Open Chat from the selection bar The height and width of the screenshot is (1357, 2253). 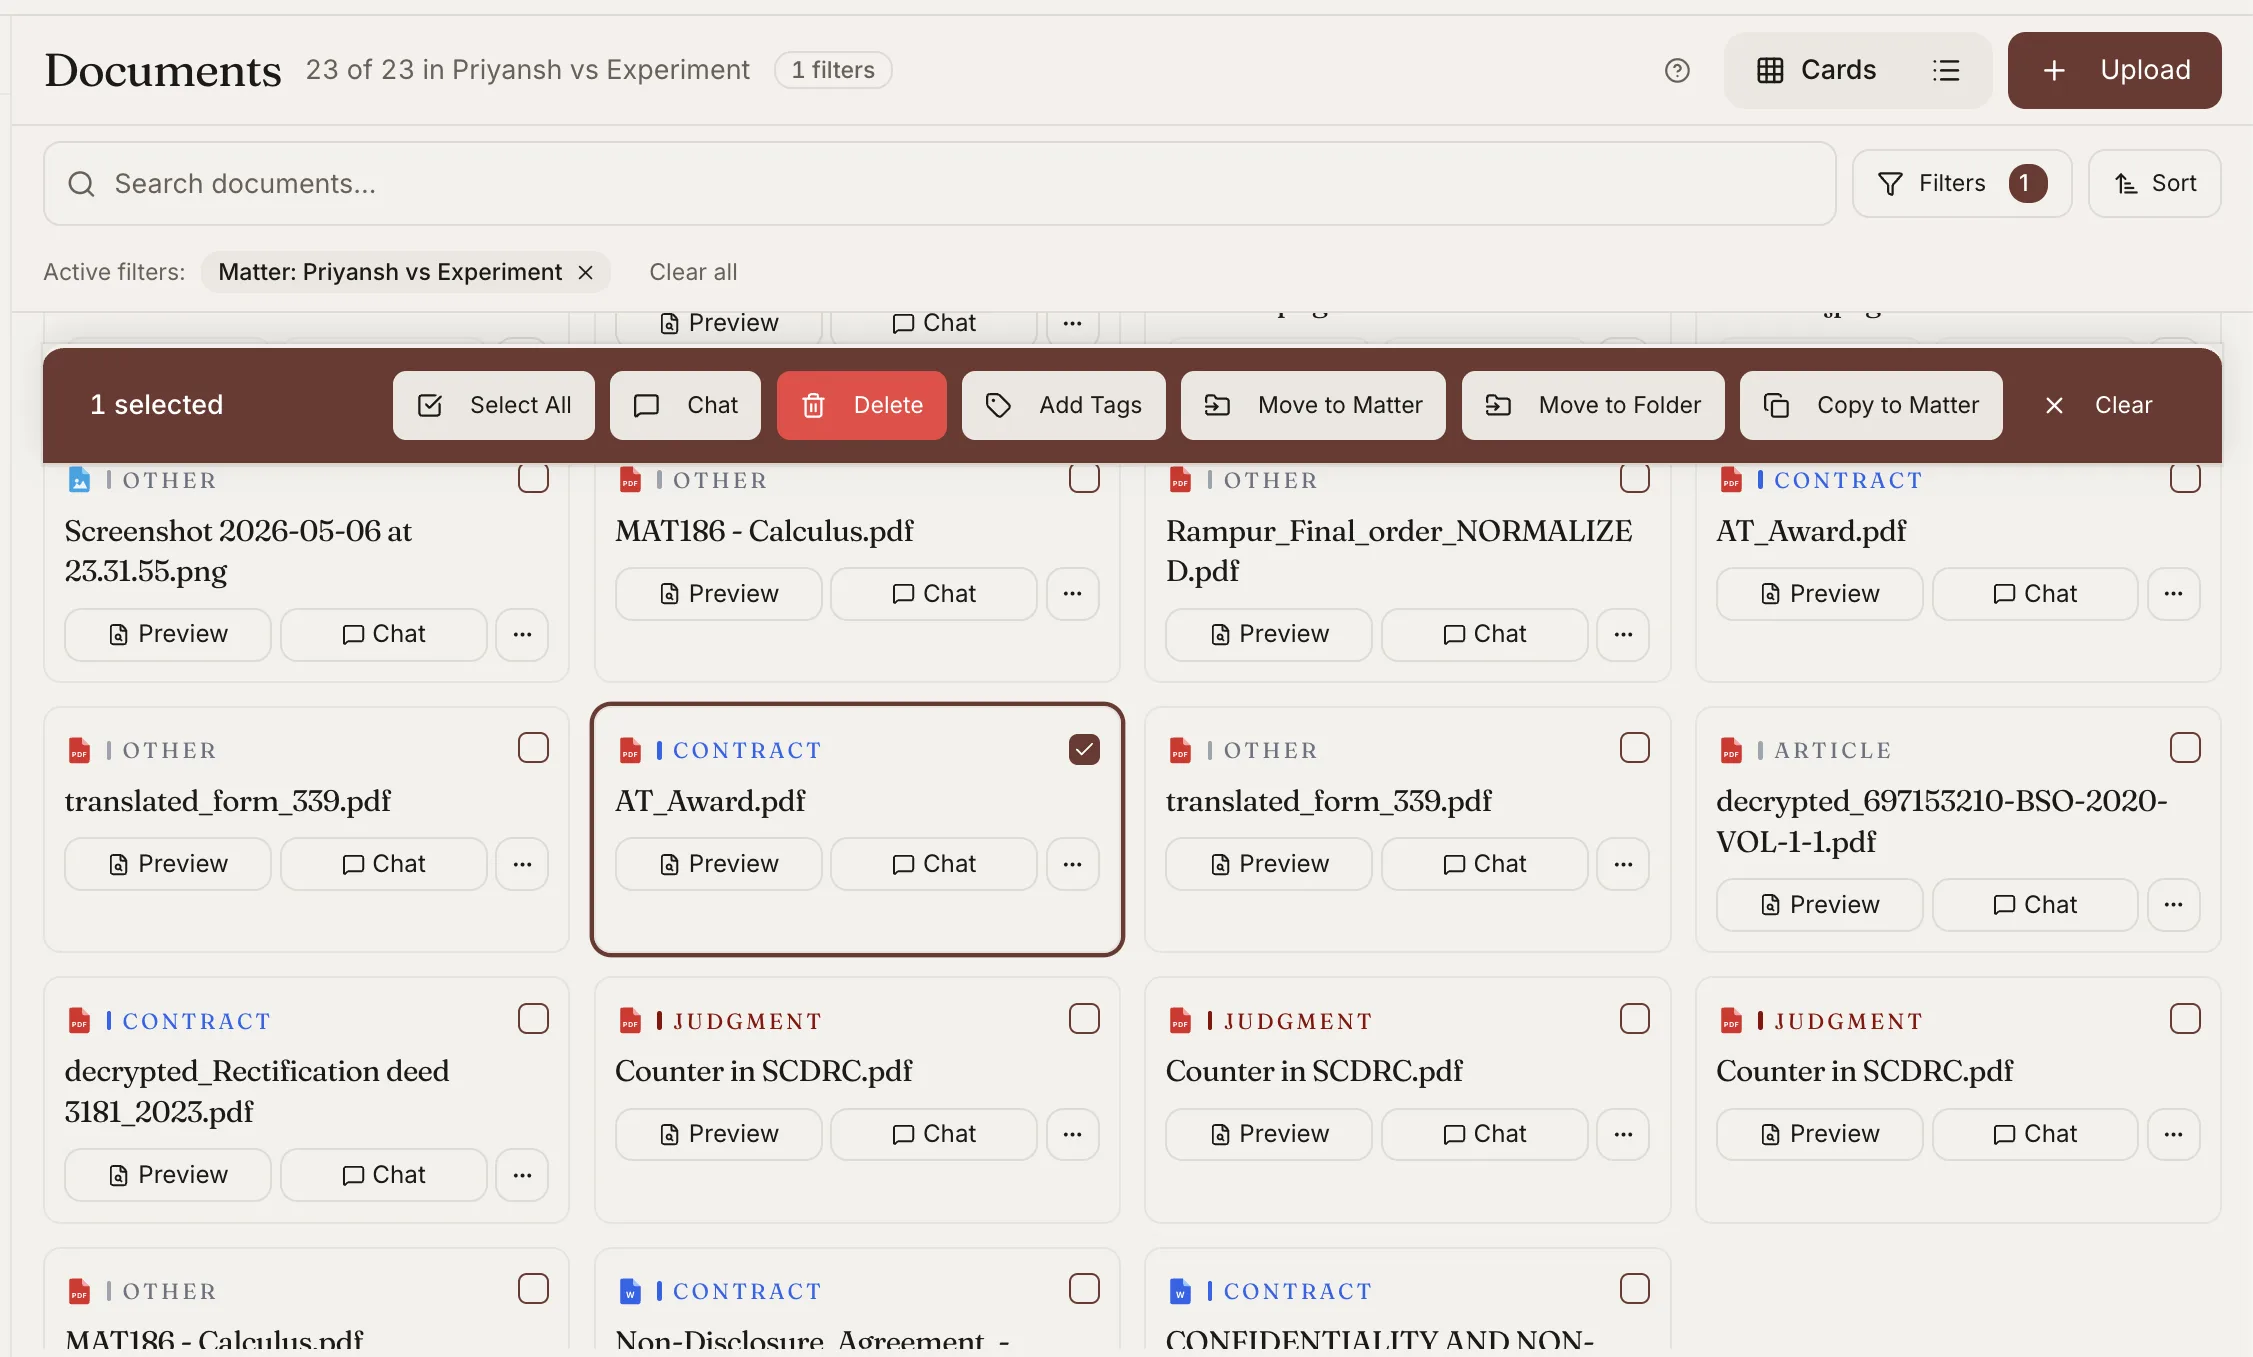point(685,405)
